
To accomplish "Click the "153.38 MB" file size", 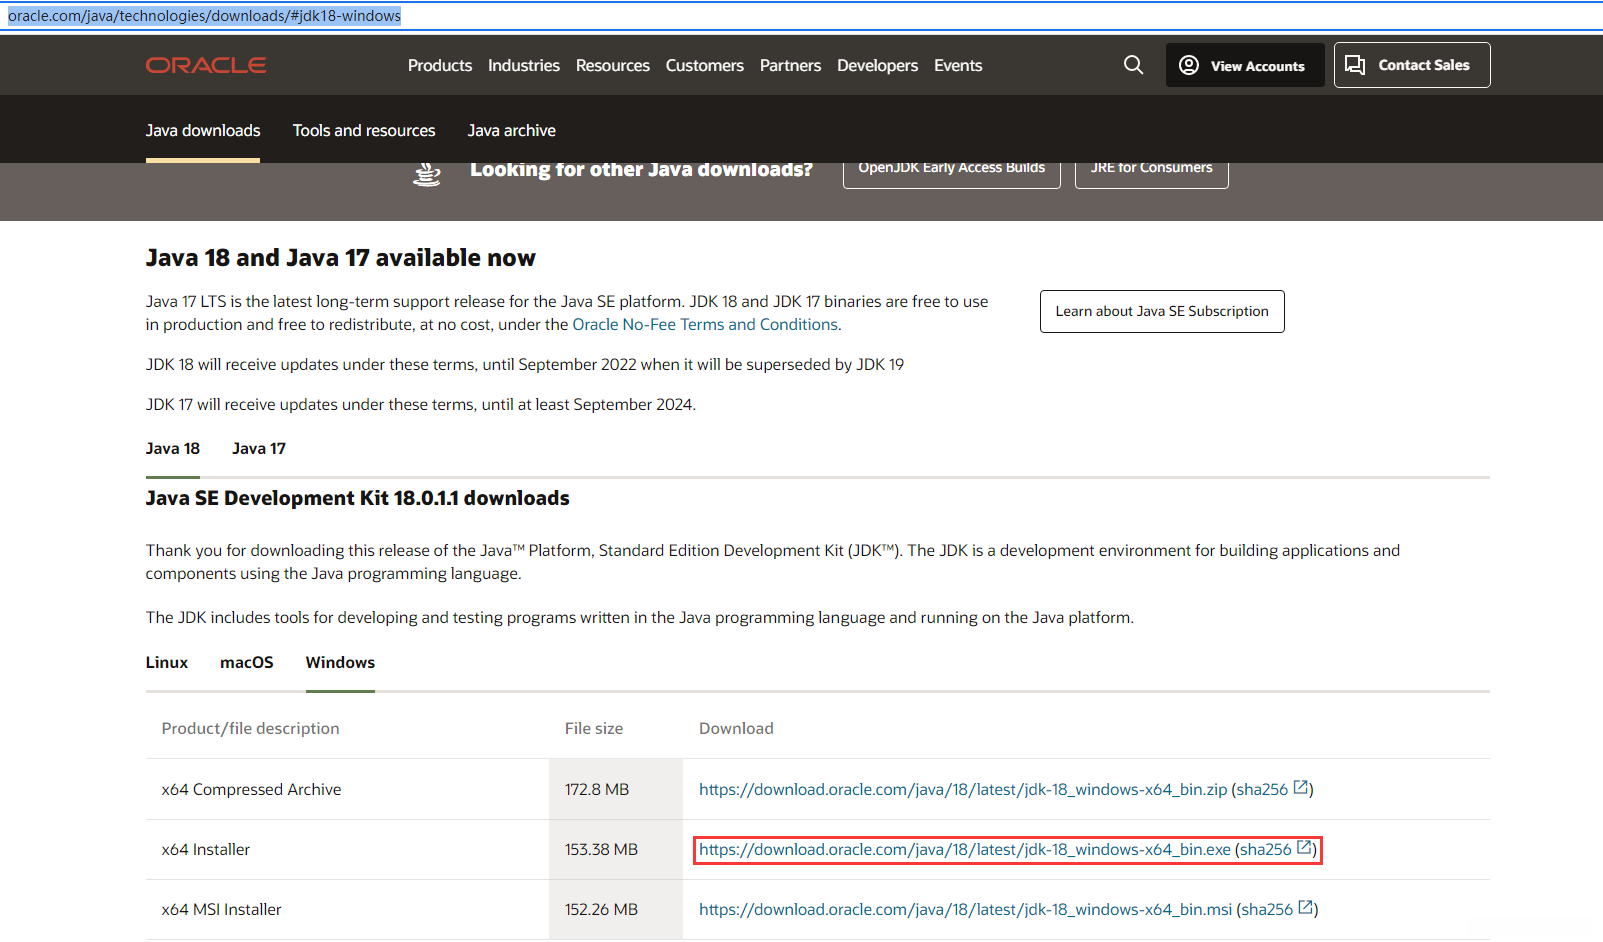I will pyautogui.click(x=601, y=849).
